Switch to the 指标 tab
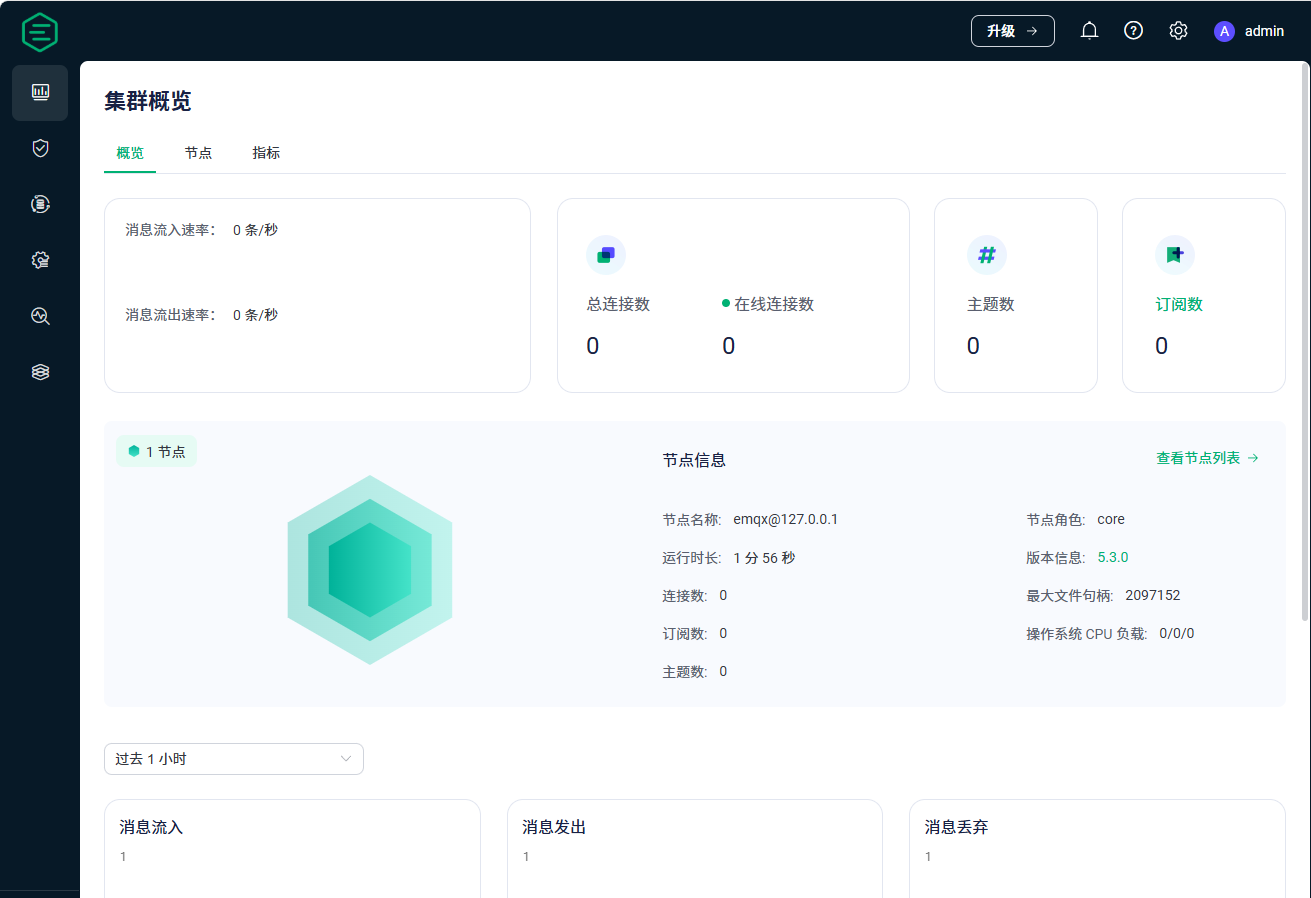The height and width of the screenshot is (898, 1311). (266, 153)
